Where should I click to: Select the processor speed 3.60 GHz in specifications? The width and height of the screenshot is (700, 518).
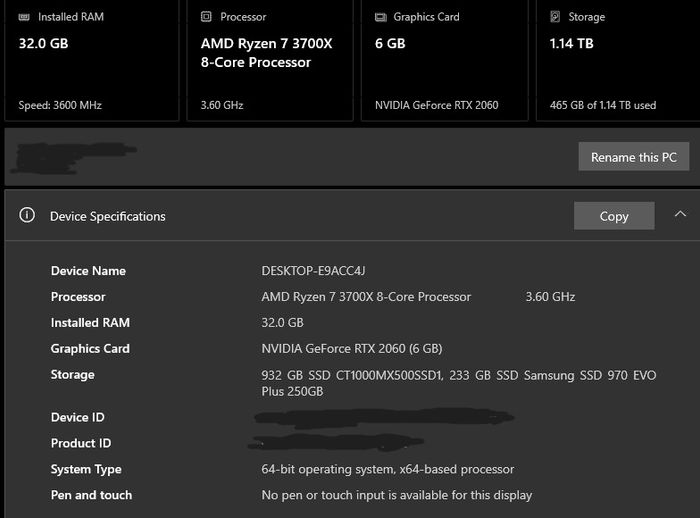click(550, 297)
